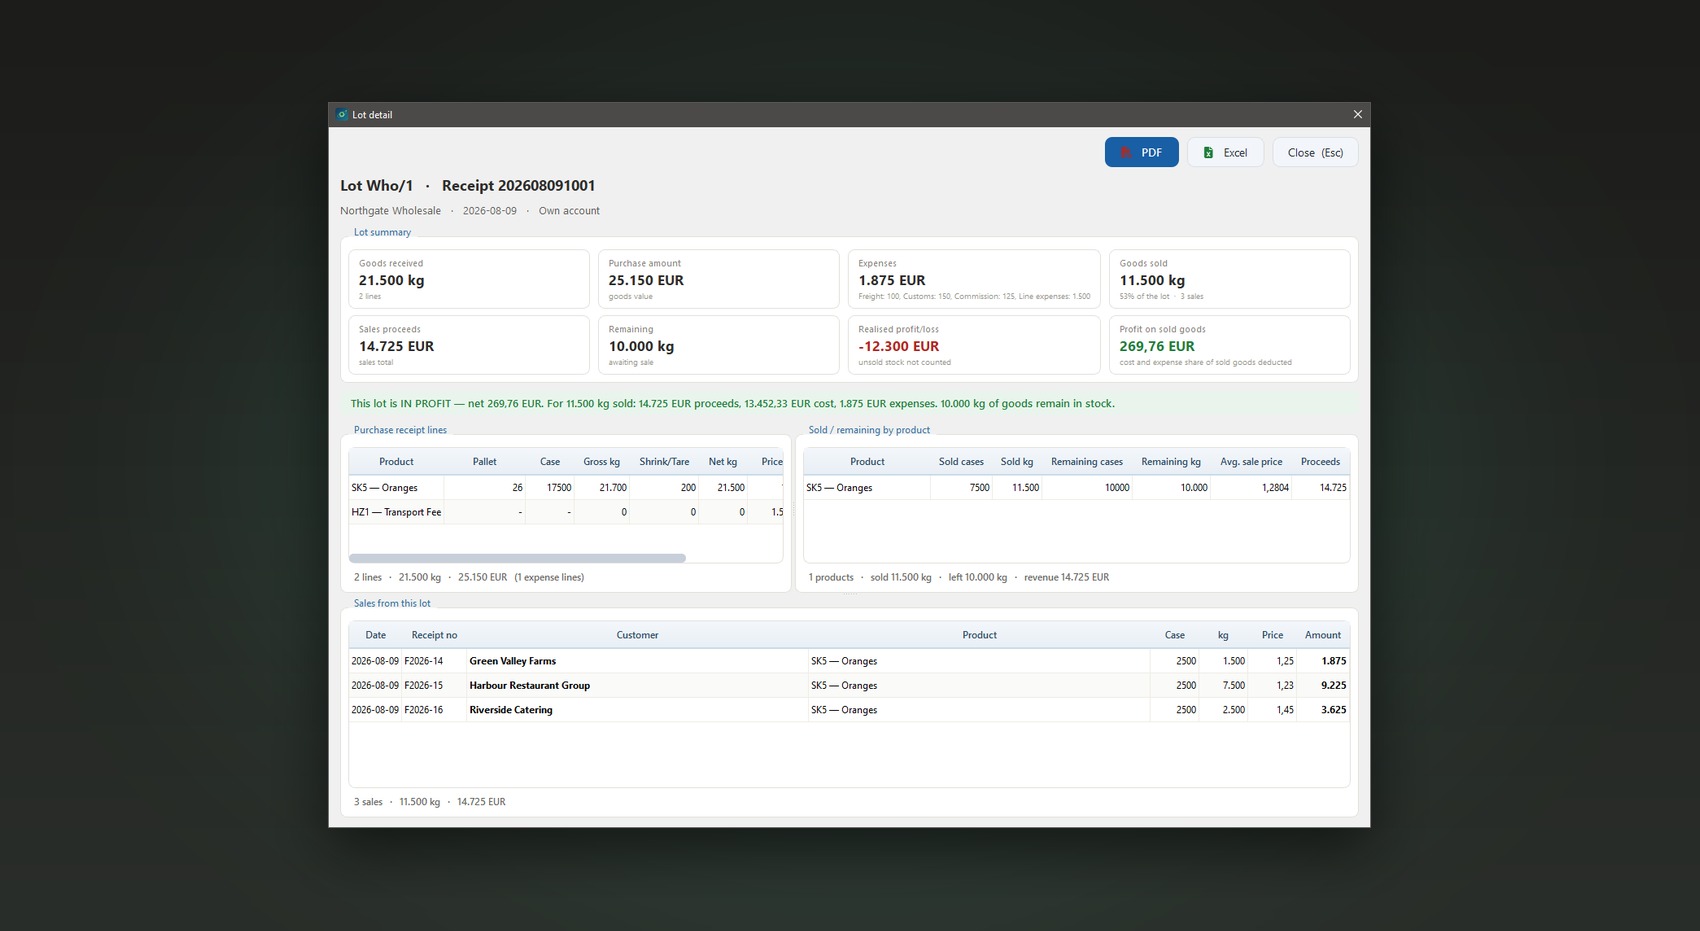Click the Avg. sale price column header
The height and width of the screenshot is (931, 1700).
(x=1251, y=461)
